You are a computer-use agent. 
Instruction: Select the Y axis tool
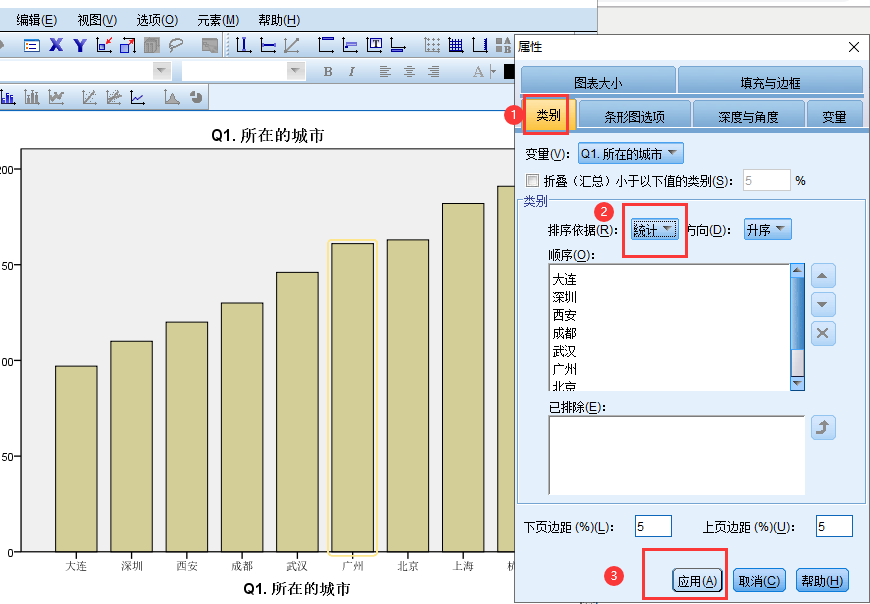point(80,45)
